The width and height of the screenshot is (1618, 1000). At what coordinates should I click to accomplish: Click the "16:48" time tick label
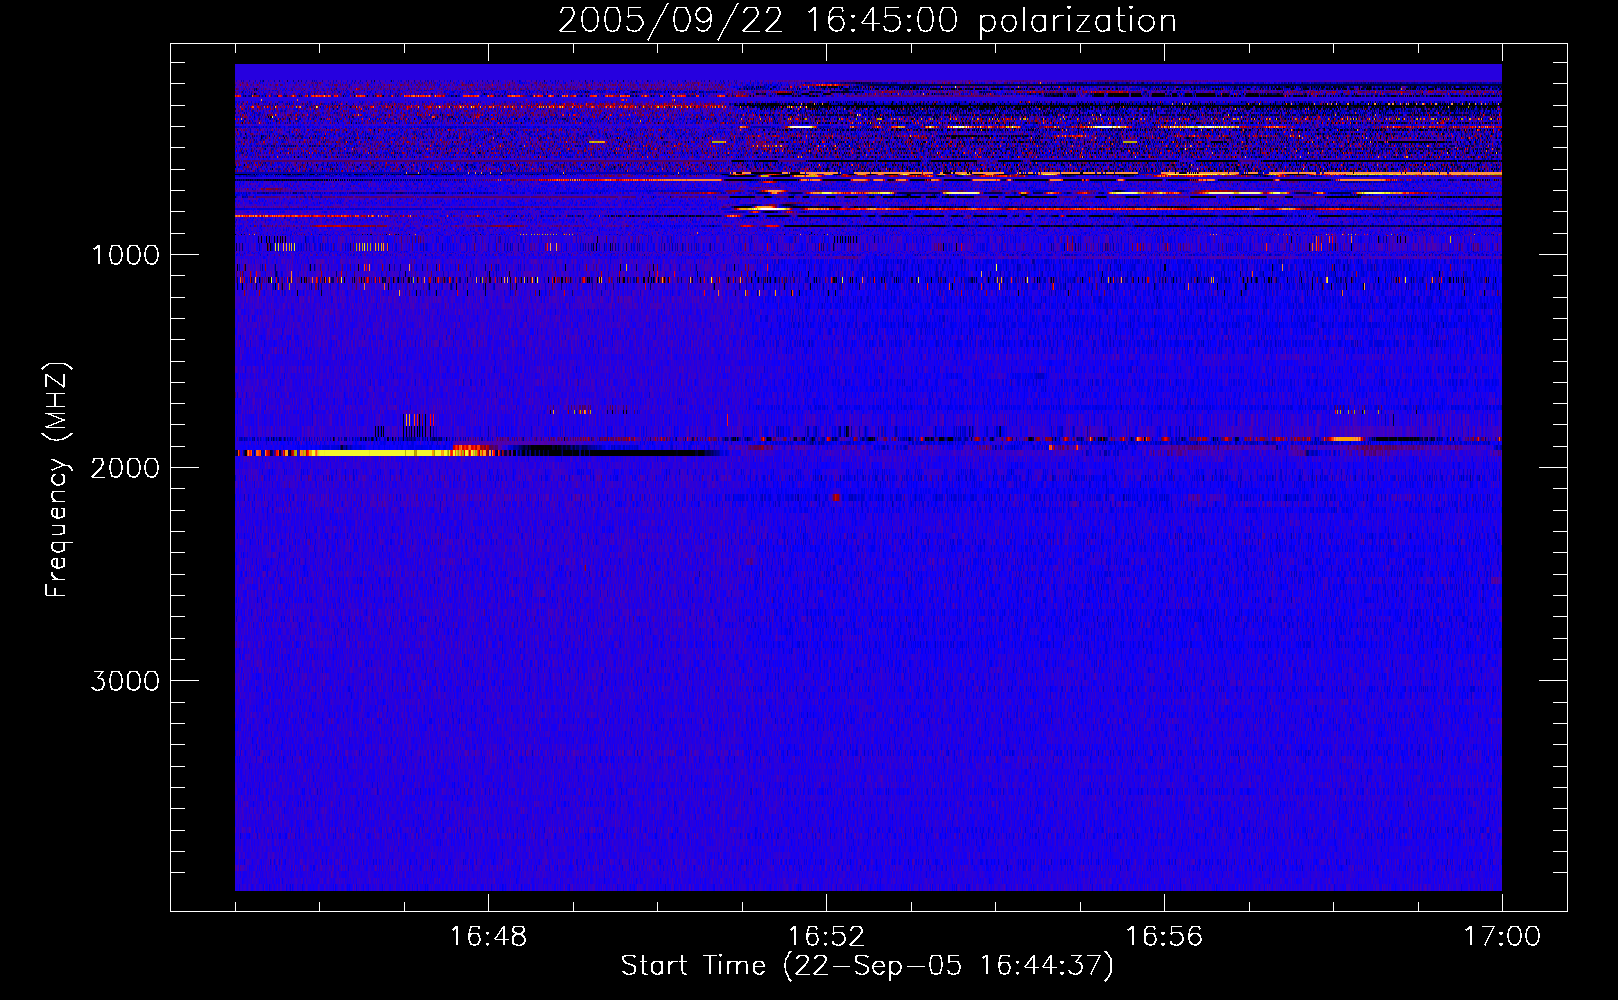click(x=488, y=937)
